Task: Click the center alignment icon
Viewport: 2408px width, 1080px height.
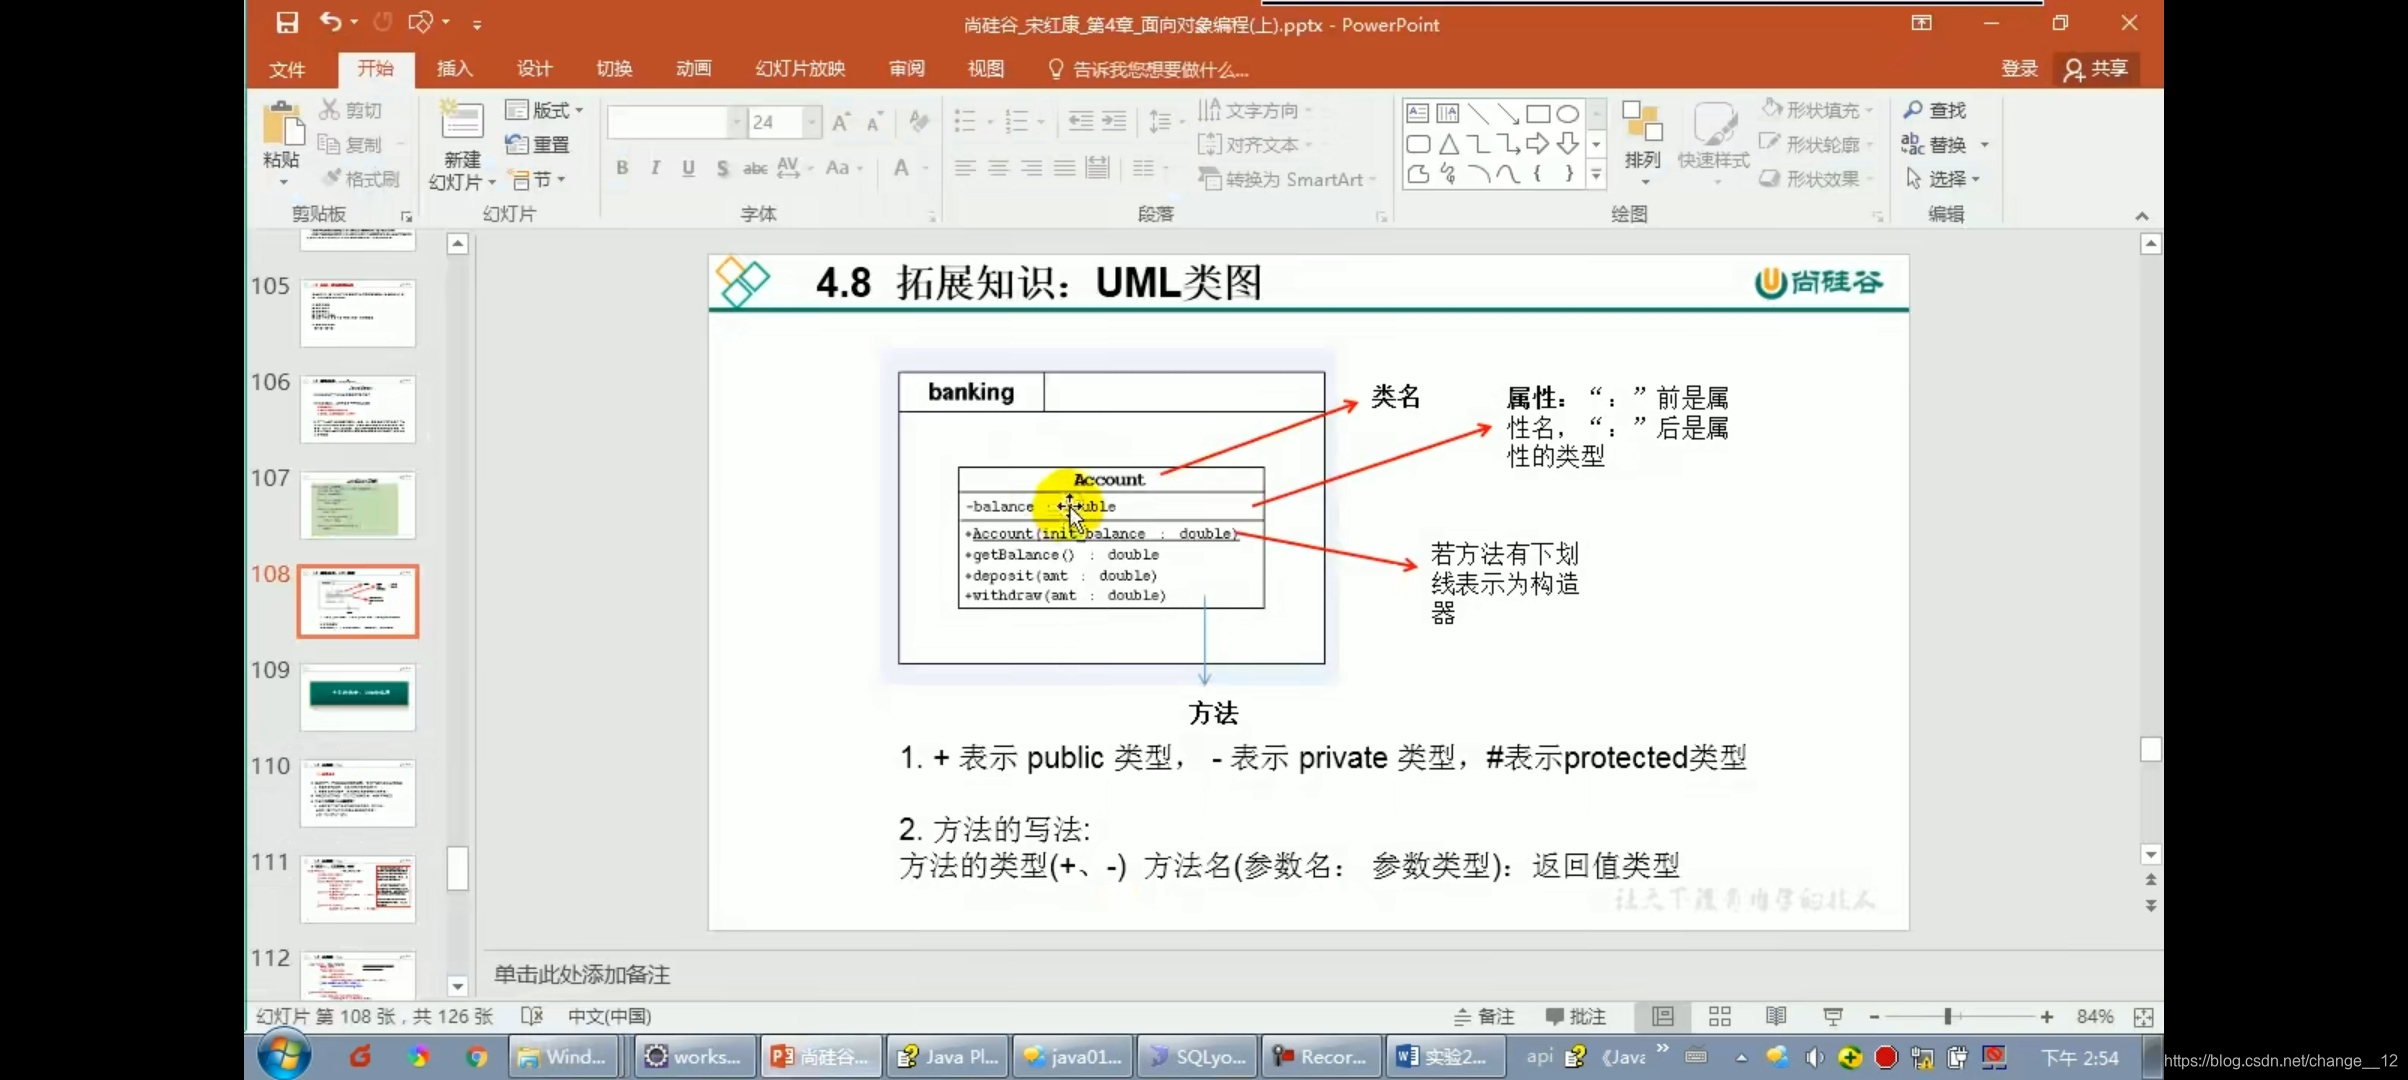Action: coord(997,168)
